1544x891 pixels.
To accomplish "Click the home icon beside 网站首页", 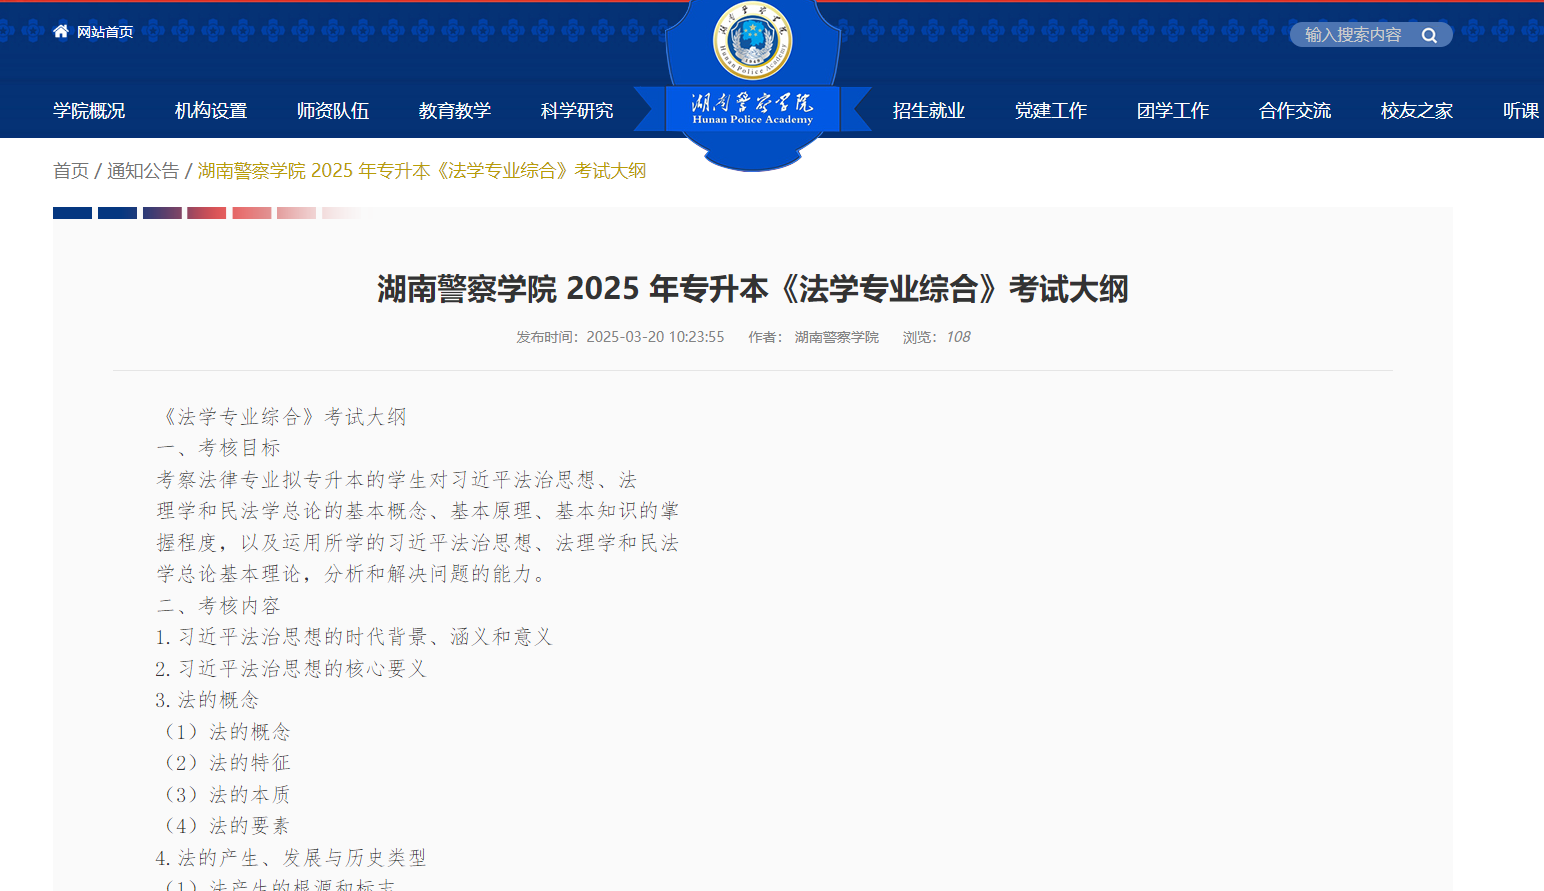I will point(61,32).
